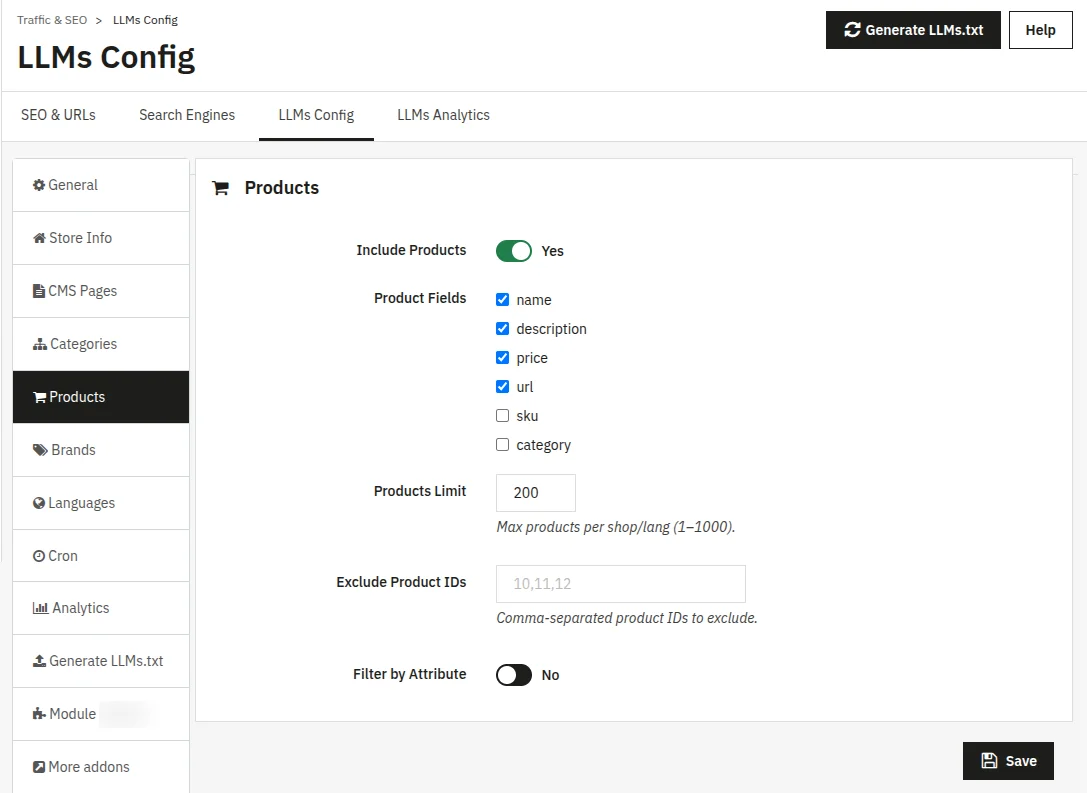
Task: Open Categories section
Action: [x=101, y=344]
